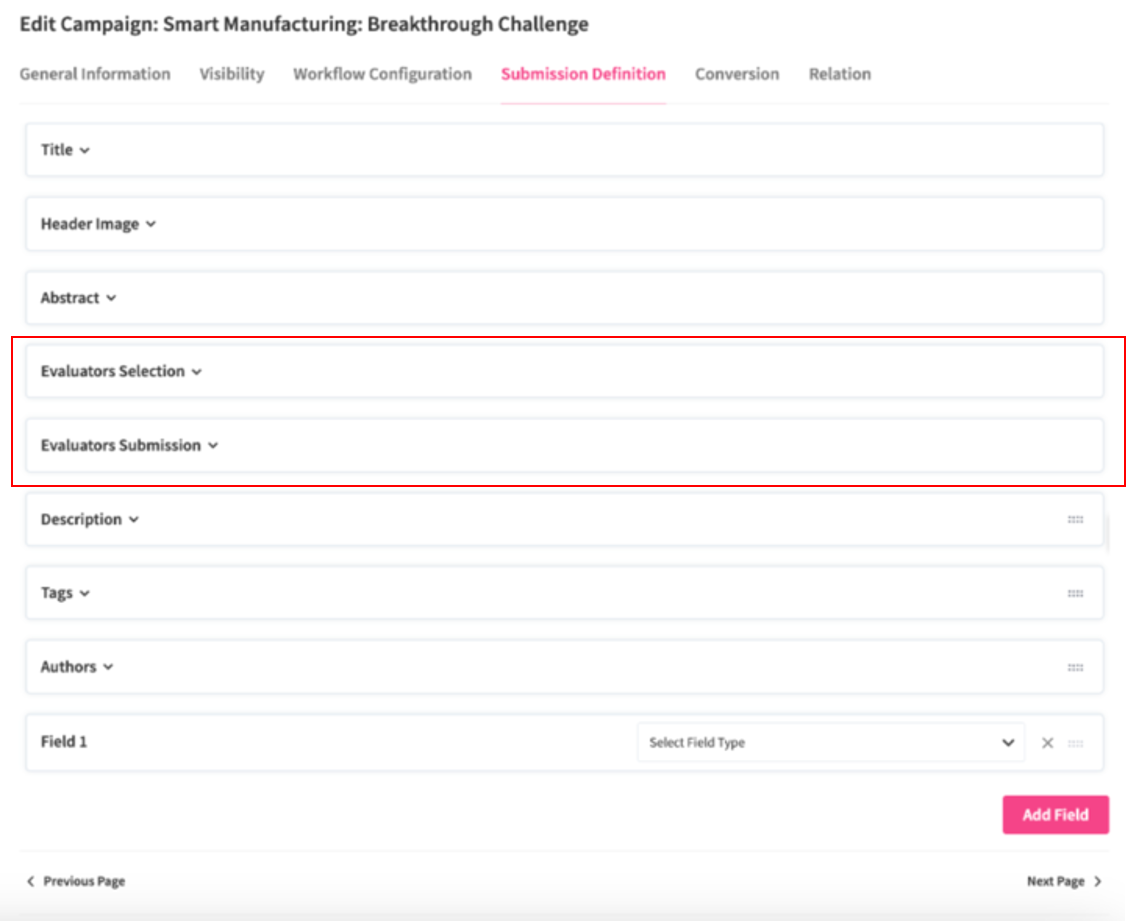Remove Field 1 with the X icon
The height and width of the screenshot is (921, 1126).
point(1047,743)
